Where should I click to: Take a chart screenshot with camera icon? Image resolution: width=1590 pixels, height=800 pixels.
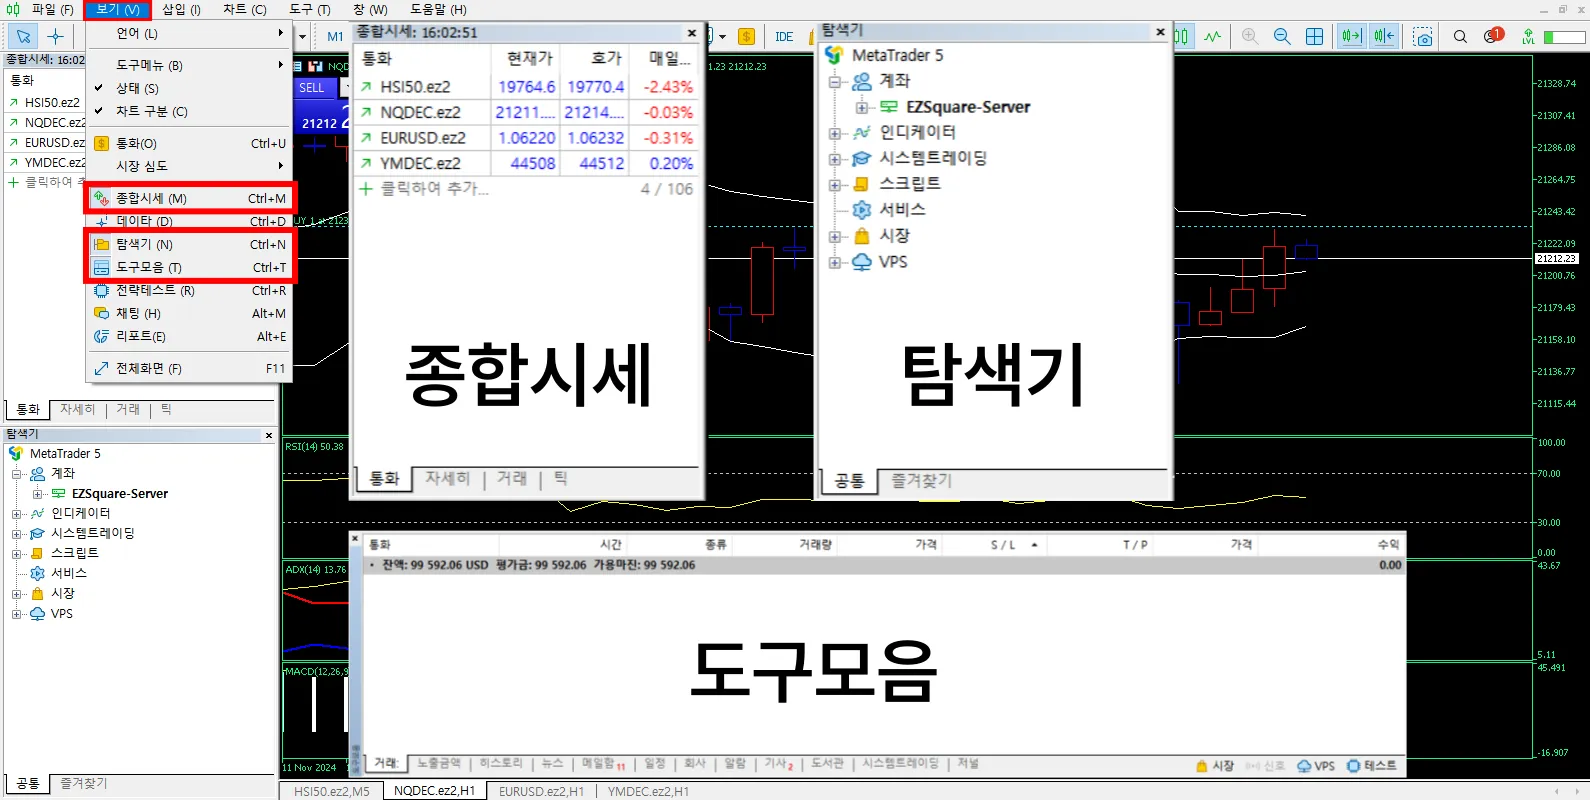click(x=1423, y=36)
